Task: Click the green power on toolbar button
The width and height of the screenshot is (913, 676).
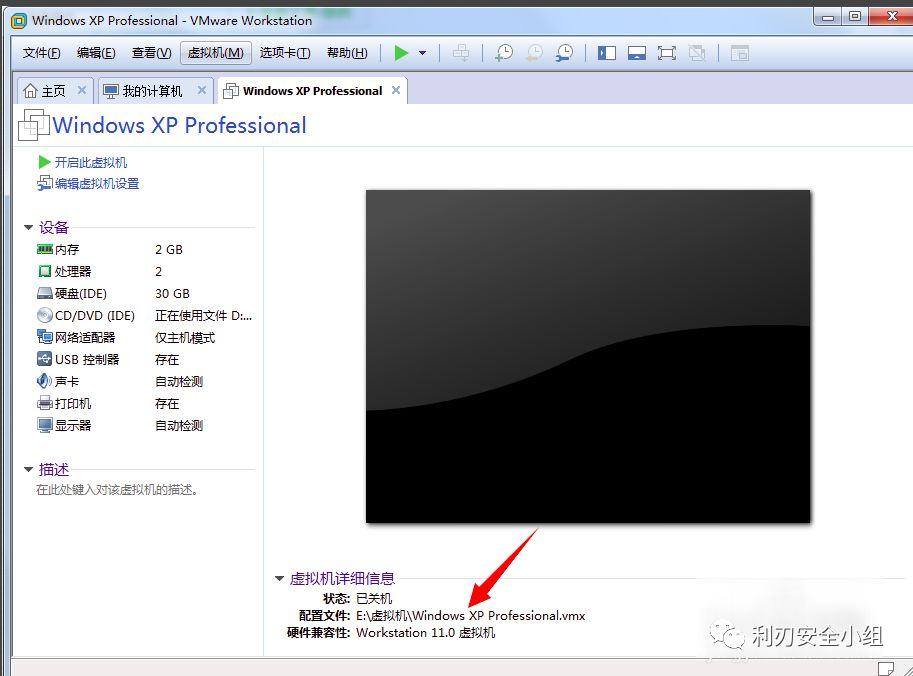Action: point(401,53)
